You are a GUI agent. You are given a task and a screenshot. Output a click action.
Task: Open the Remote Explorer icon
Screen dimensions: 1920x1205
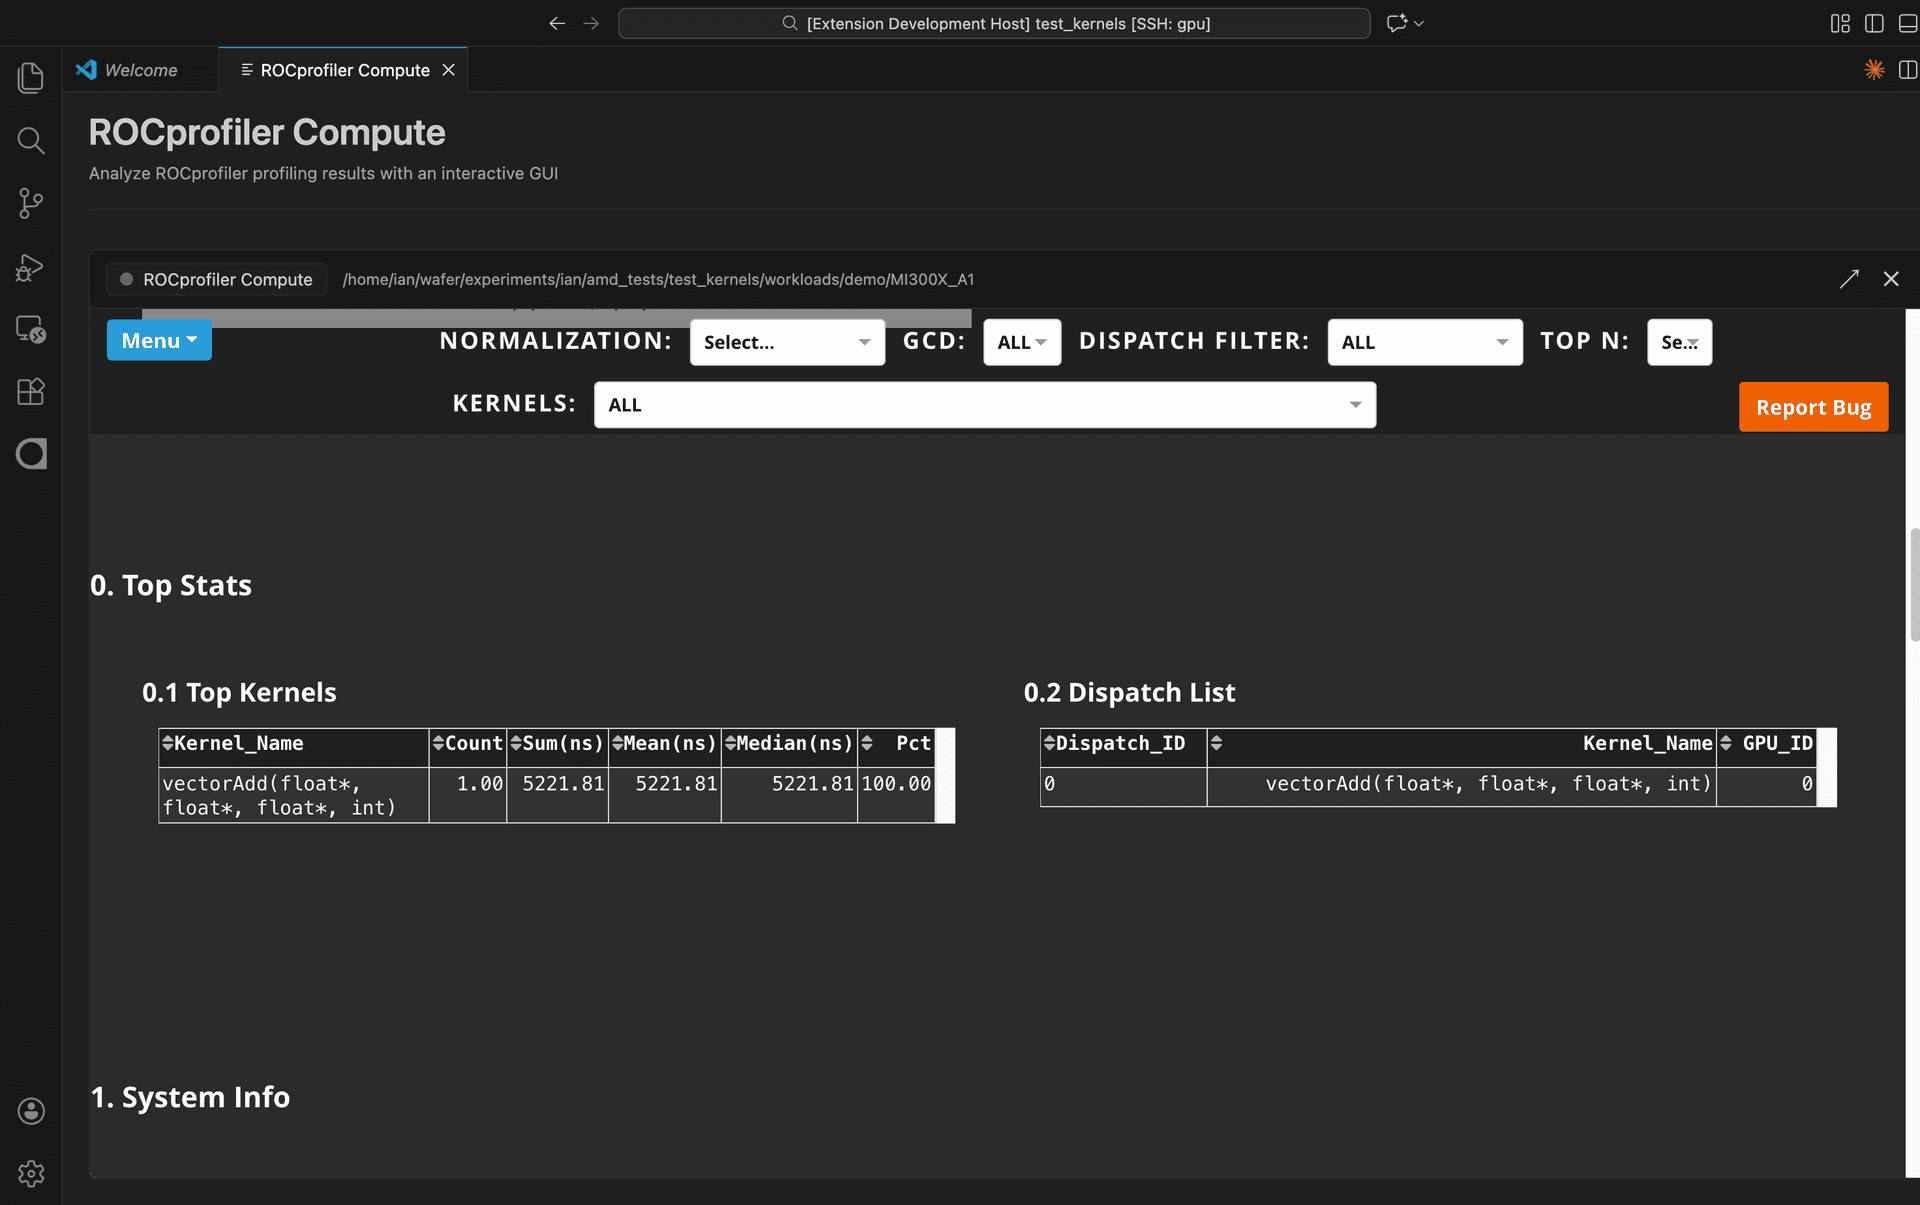click(x=31, y=329)
